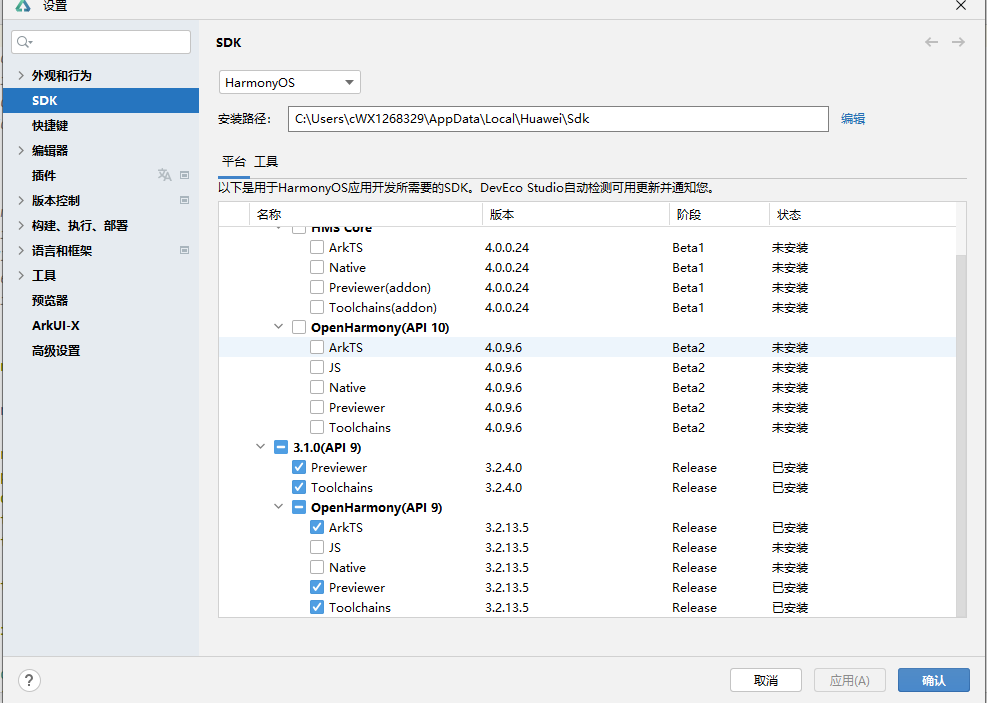This screenshot has width=987, height=703.
Task: Click the 应用(A) button
Action: click(x=850, y=680)
